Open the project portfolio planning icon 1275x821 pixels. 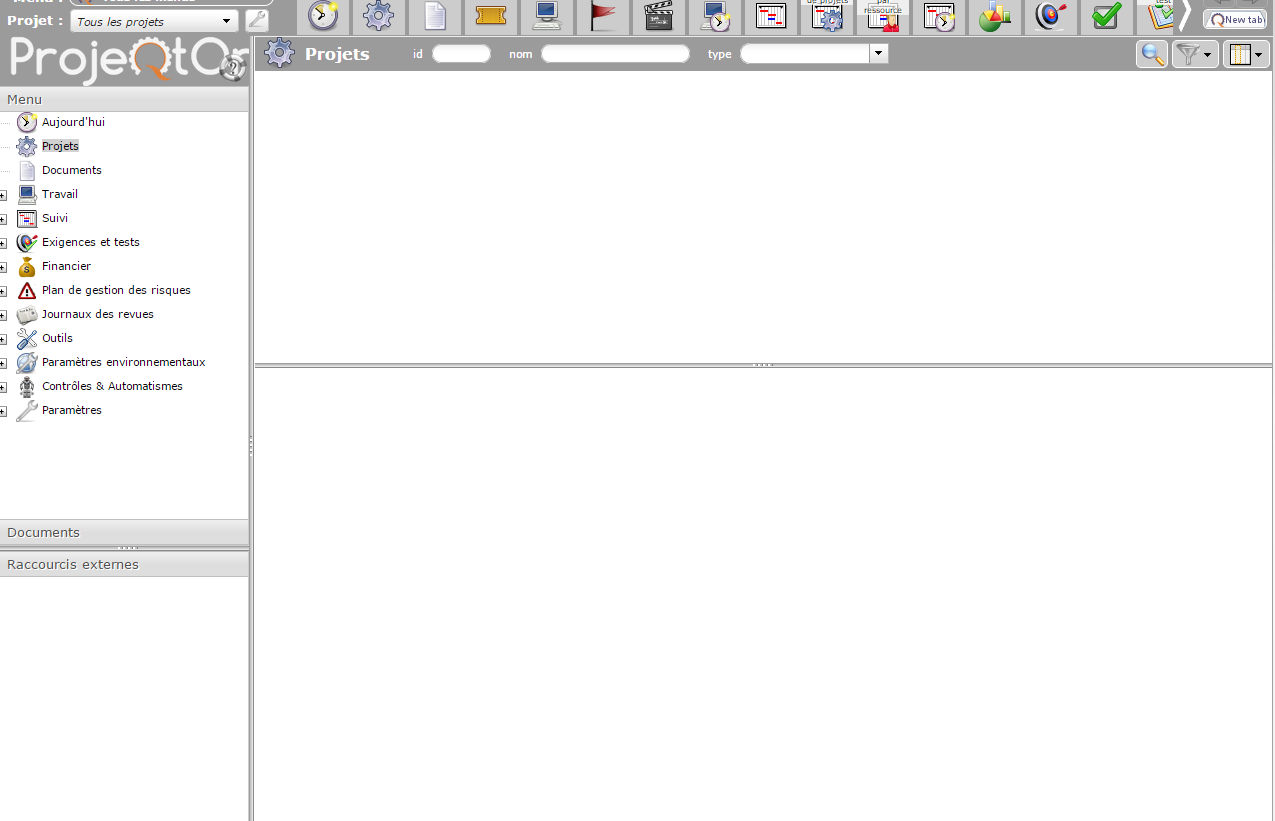(x=827, y=16)
